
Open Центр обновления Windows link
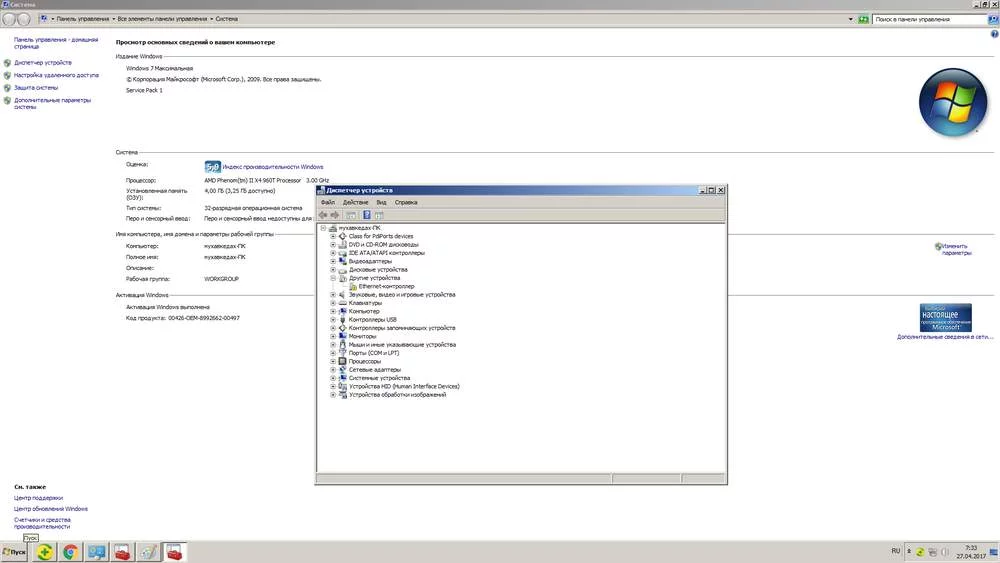(x=51, y=509)
